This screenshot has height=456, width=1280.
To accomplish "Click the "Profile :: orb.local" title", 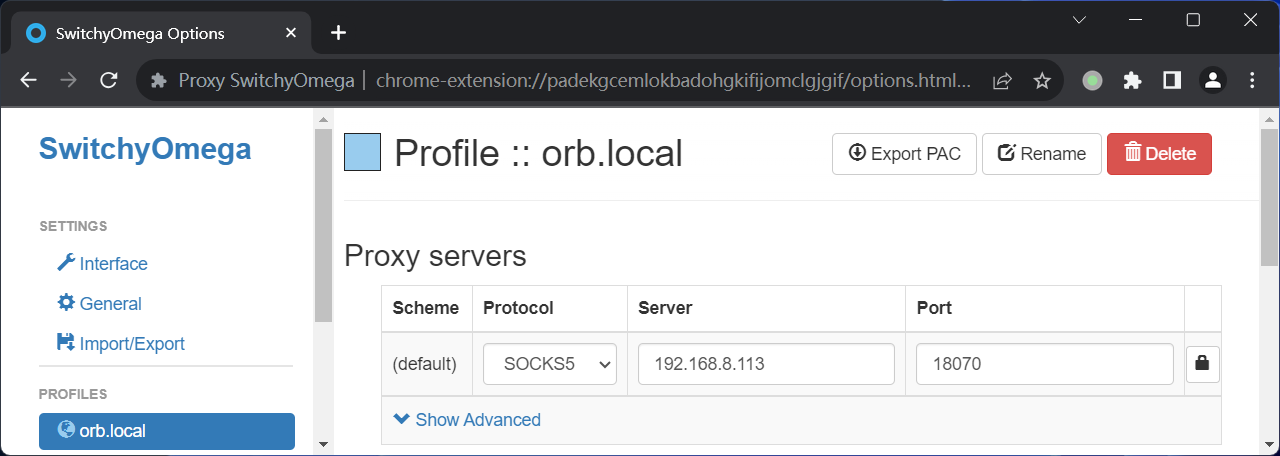I will pyautogui.click(x=538, y=153).
